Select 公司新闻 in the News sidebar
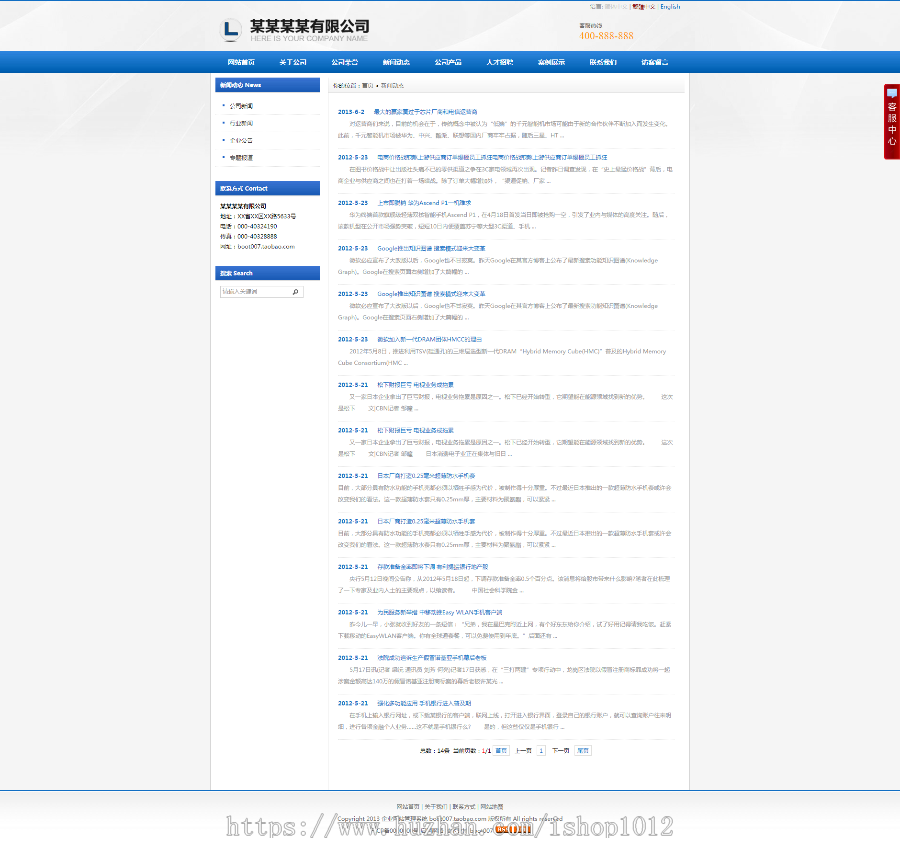 tap(241, 106)
